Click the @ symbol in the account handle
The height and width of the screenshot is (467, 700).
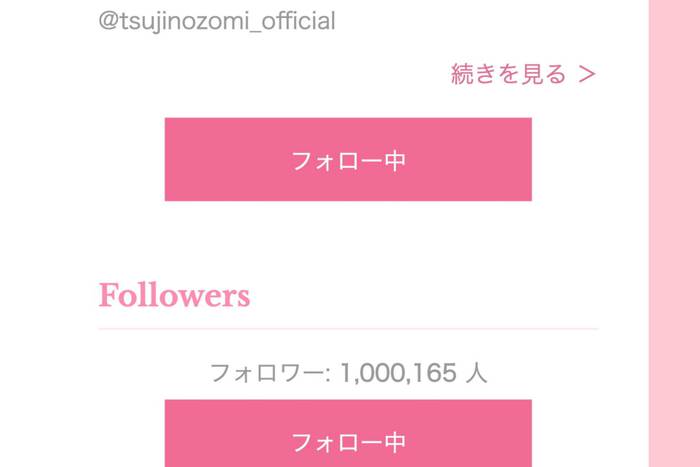pos(108,21)
